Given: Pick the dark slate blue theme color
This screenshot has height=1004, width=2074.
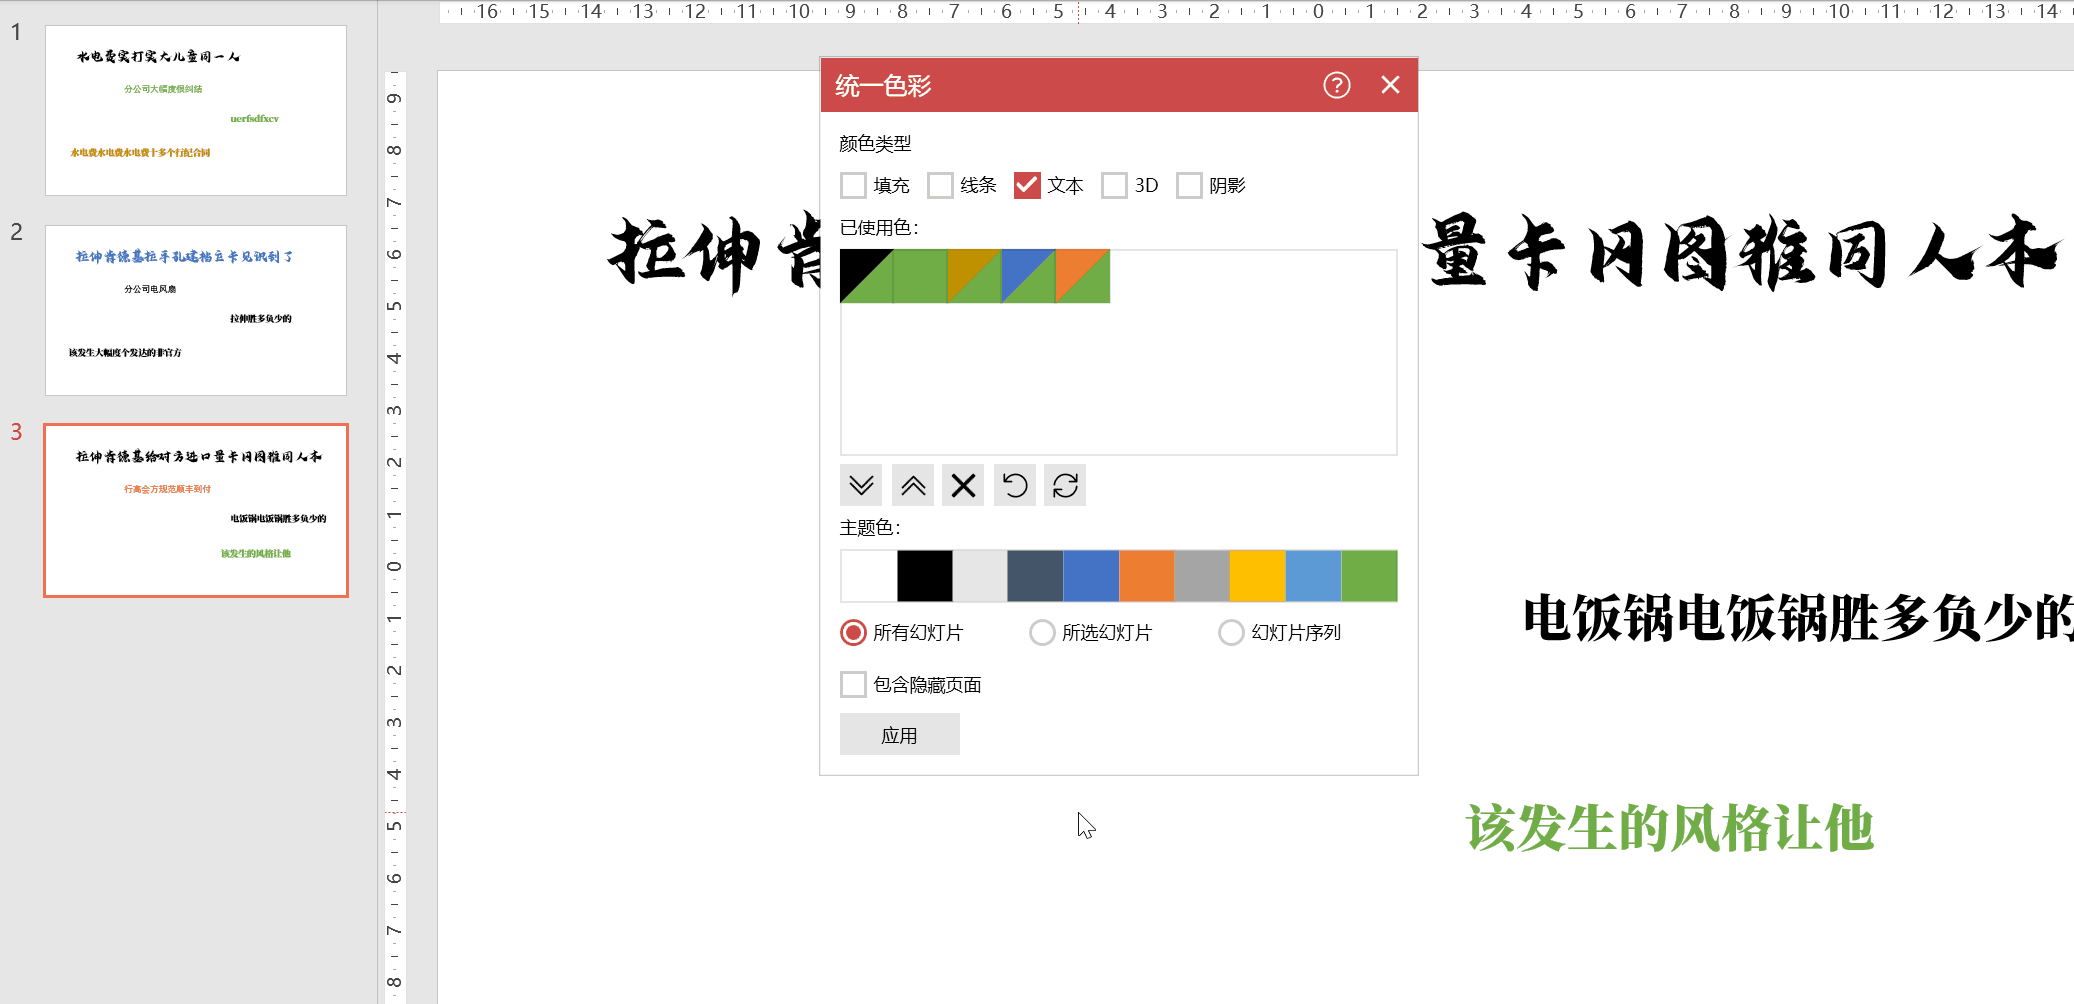Looking at the screenshot, I should [1036, 576].
